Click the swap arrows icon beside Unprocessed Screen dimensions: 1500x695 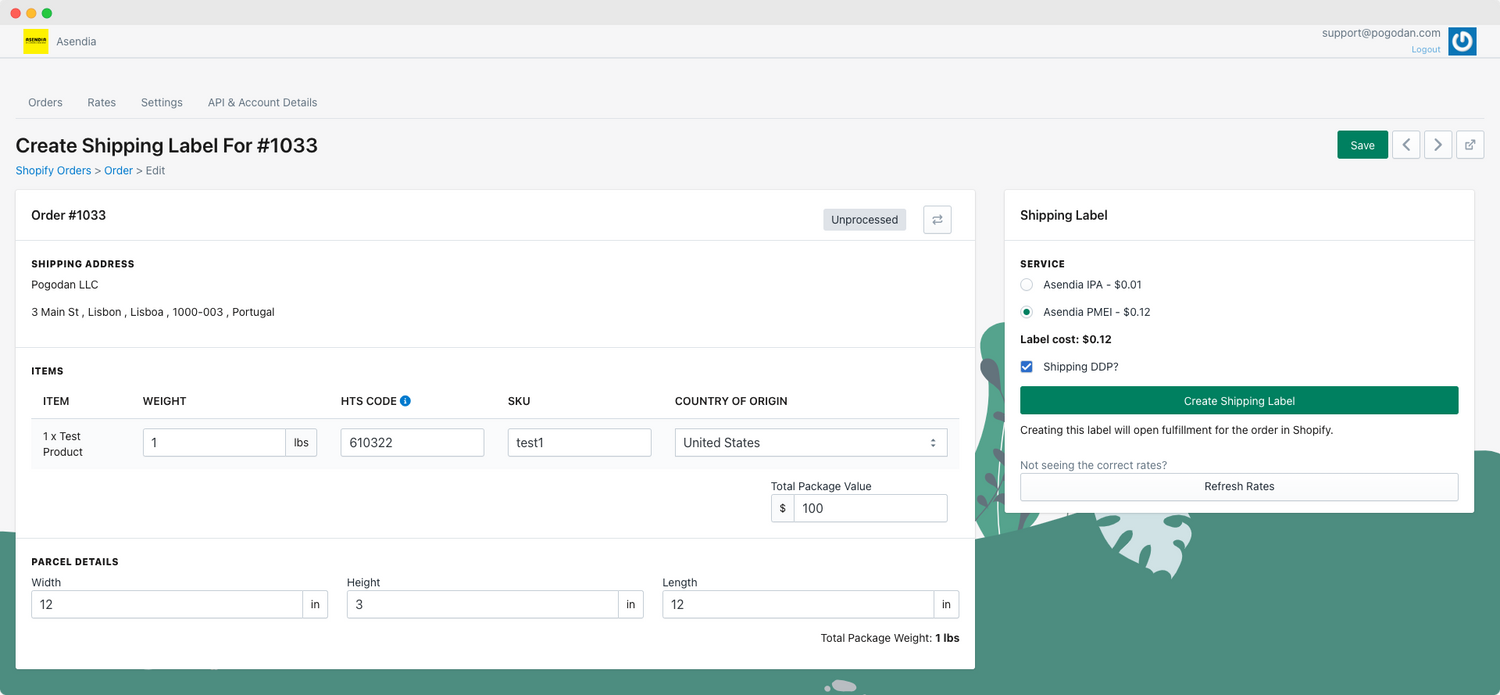(937, 220)
